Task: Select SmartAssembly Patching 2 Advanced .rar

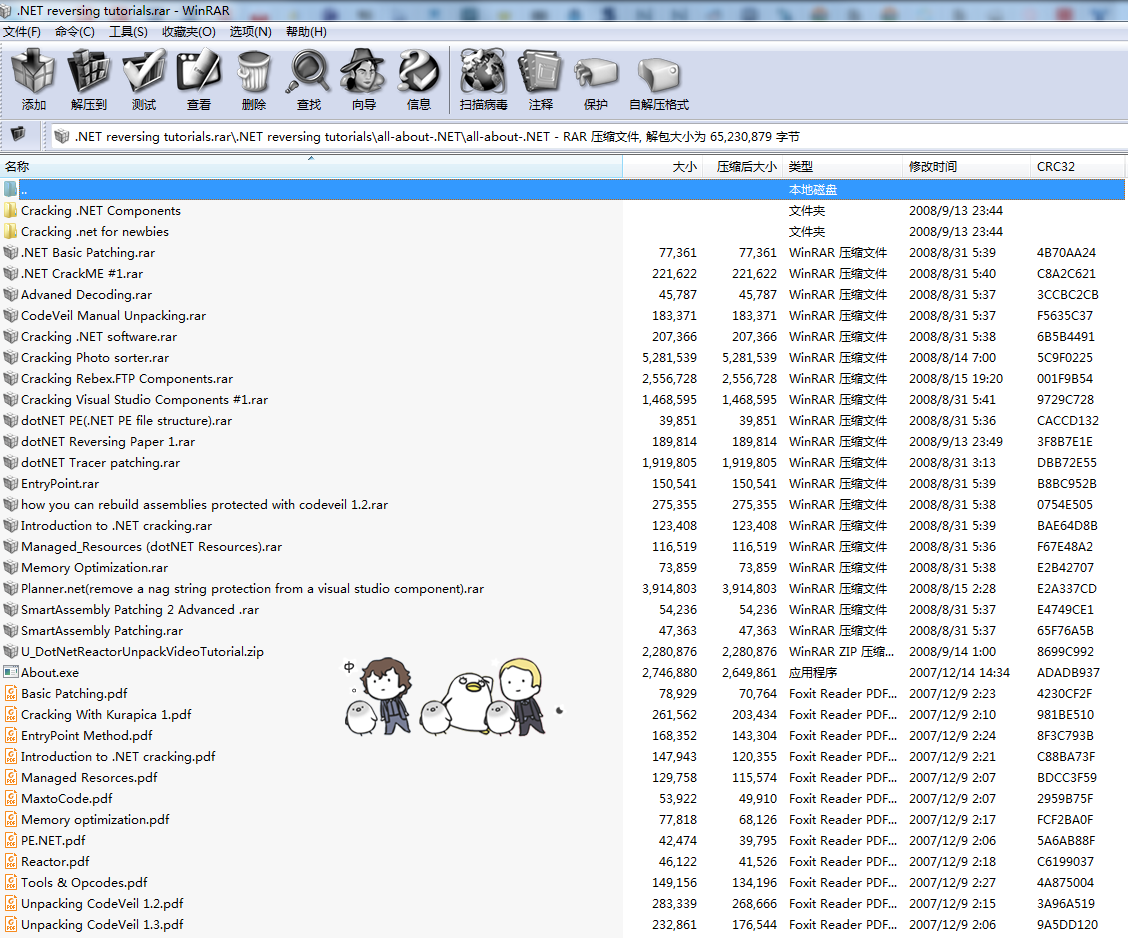Action: pyautogui.click(x=140, y=610)
